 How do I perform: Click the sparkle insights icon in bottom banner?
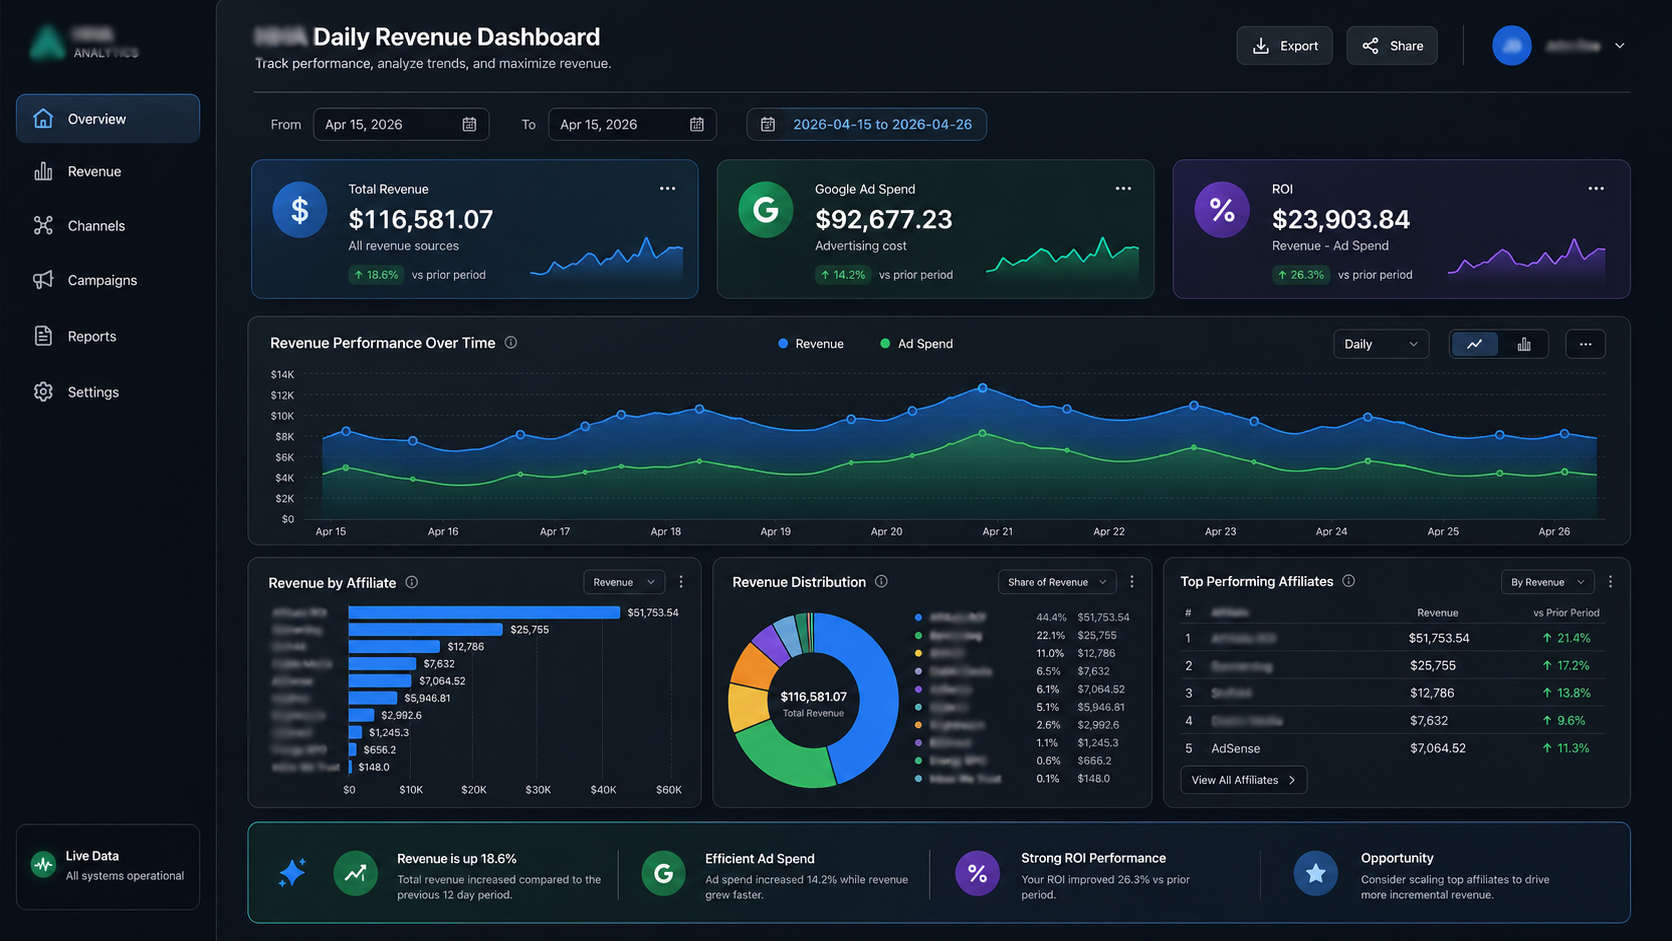coord(292,873)
